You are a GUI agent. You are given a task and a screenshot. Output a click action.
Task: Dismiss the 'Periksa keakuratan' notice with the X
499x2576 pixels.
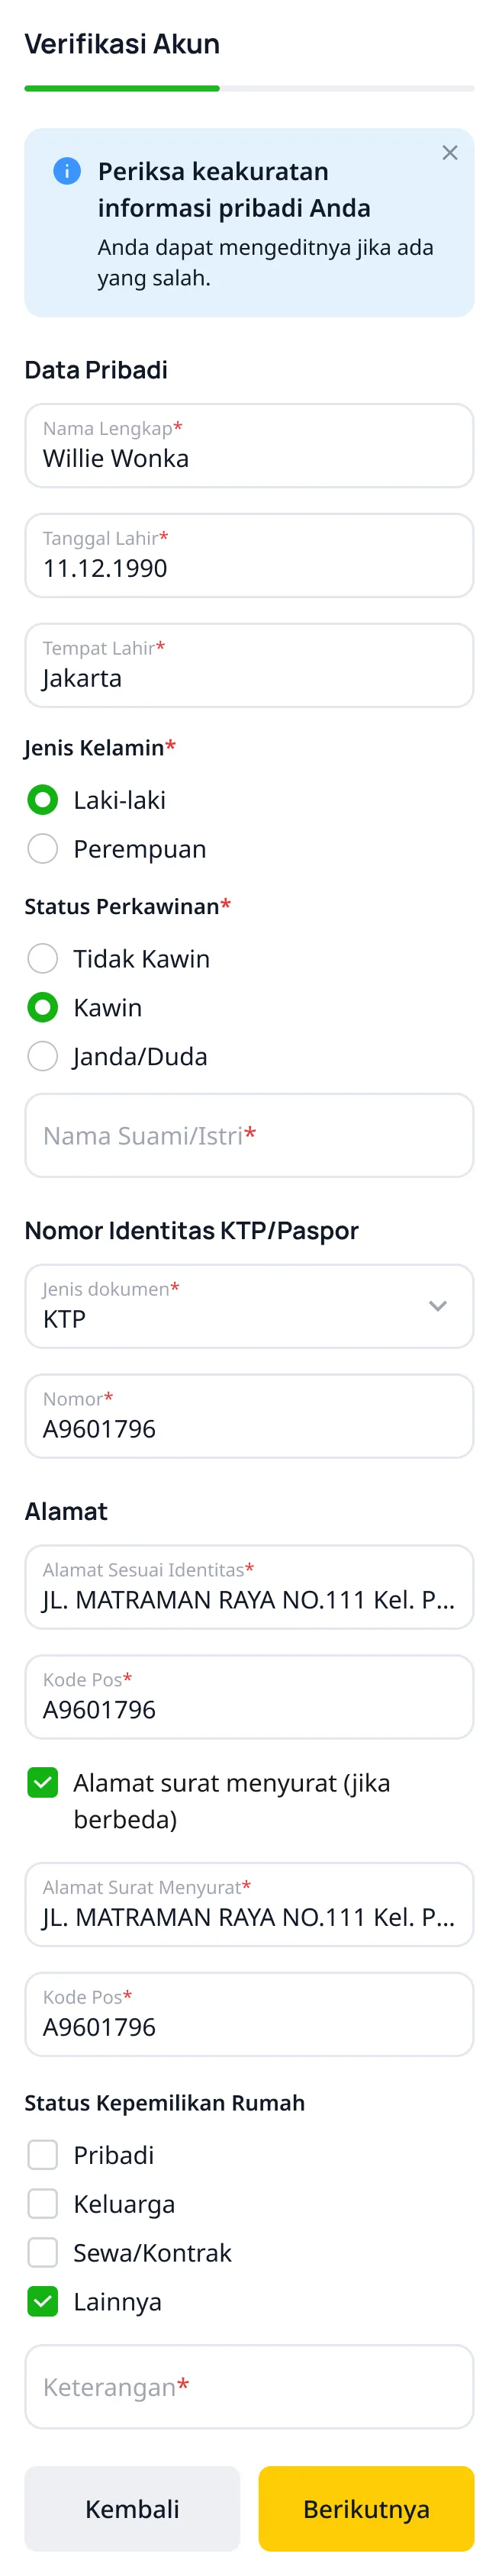coord(449,153)
